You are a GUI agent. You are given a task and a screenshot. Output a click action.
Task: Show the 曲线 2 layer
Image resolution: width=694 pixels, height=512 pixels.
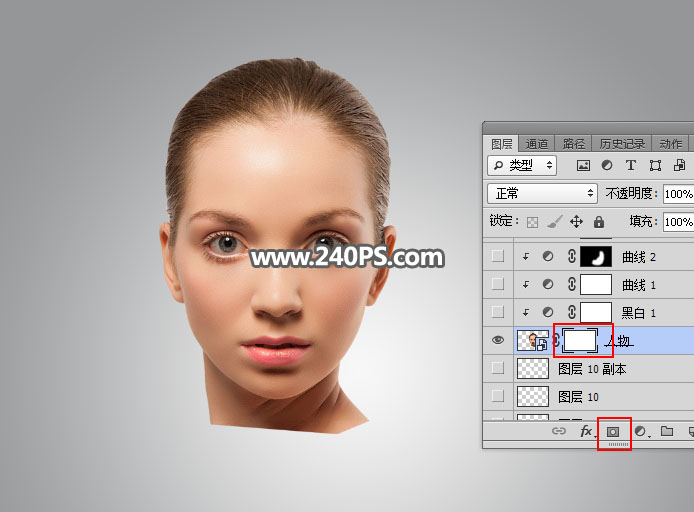click(497, 257)
